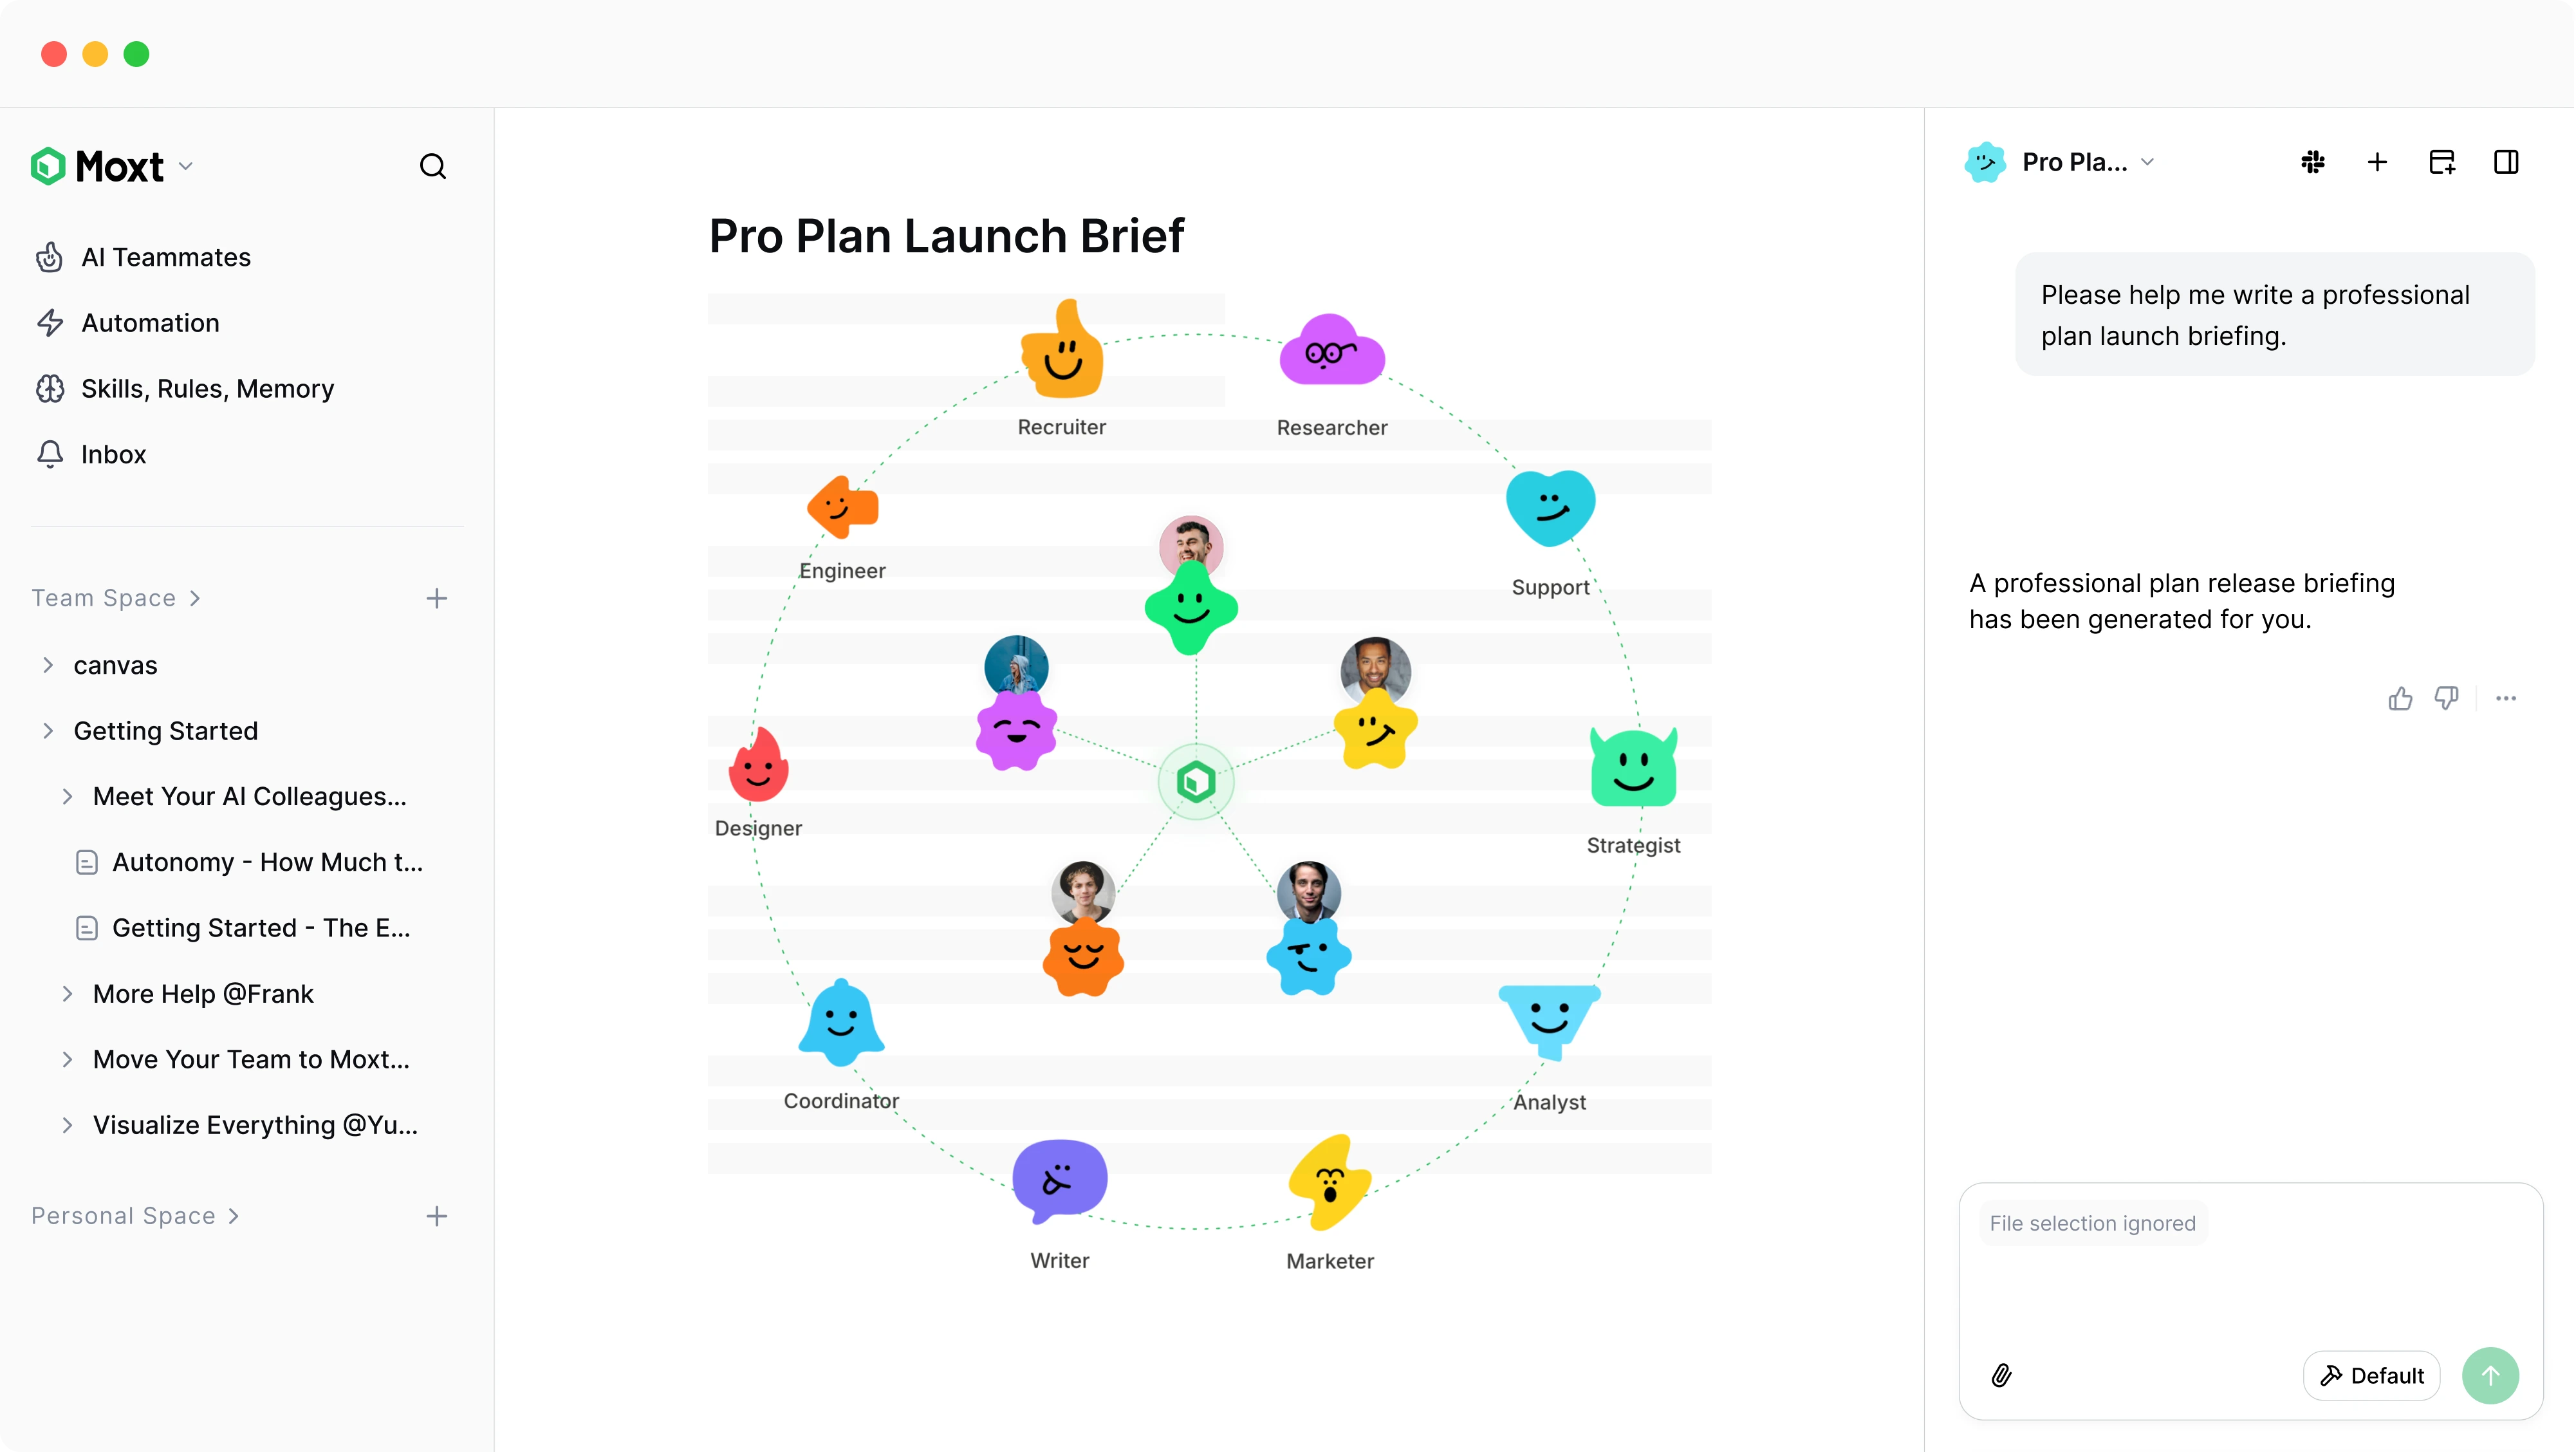2576x1452 pixels.
Task: Click the Default mode button
Action: coord(2371,1375)
